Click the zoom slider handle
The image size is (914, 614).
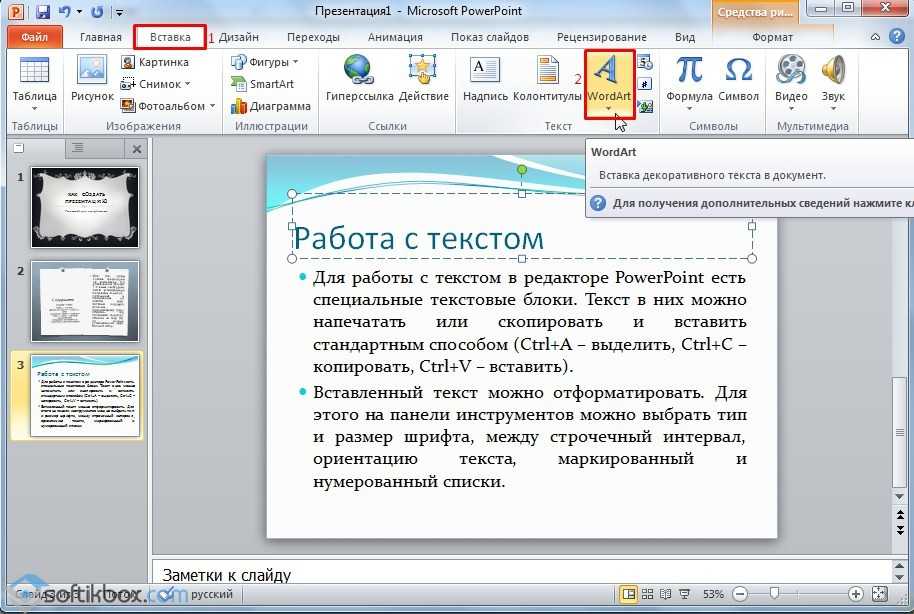(x=774, y=594)
